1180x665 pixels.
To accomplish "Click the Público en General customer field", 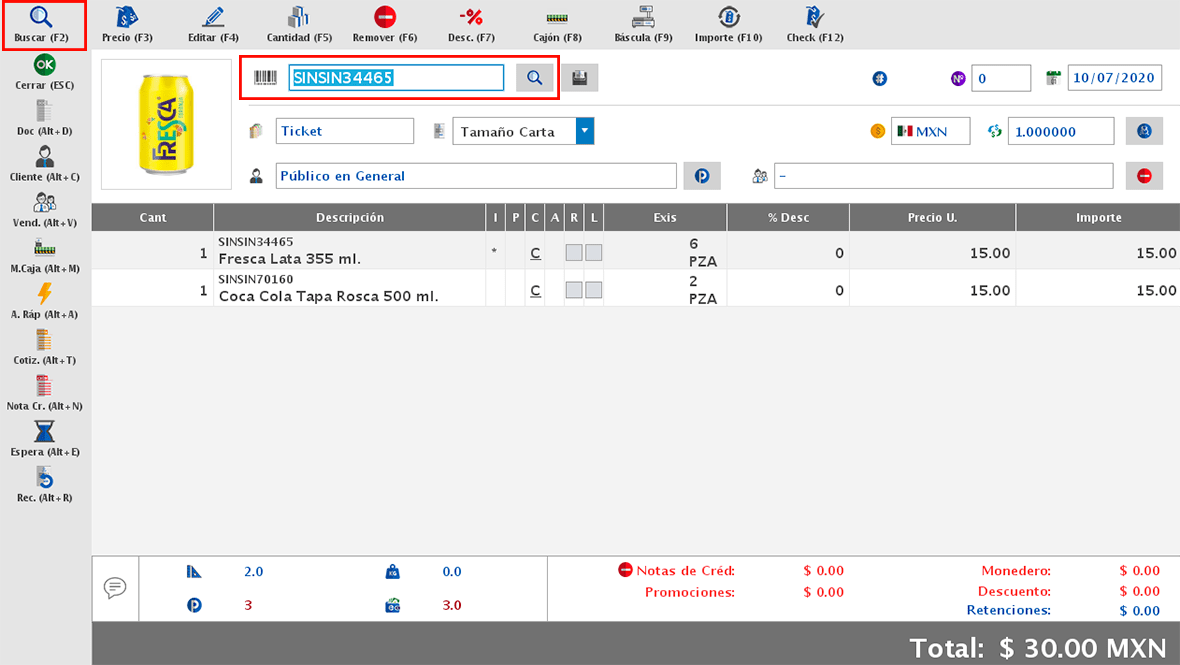I will point(476,176).
